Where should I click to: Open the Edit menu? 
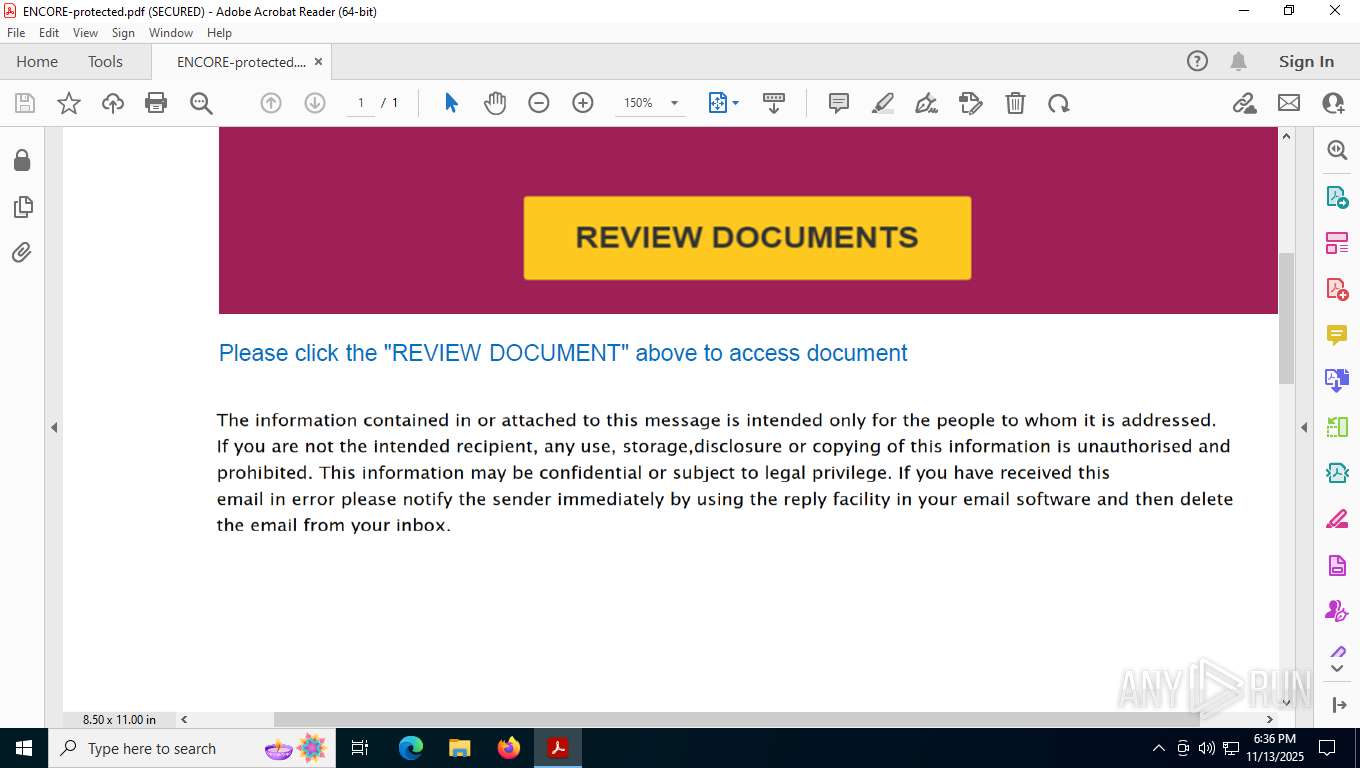pos(49,33)
